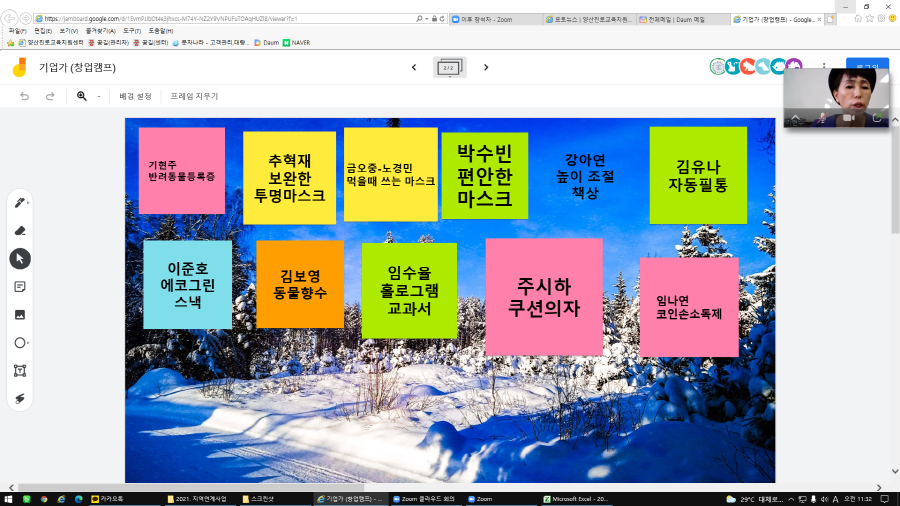This screenshot has height=506, width=900.
Task: Open Jamboard home logo
Action: pyautogui.click(x=19, y=68)
